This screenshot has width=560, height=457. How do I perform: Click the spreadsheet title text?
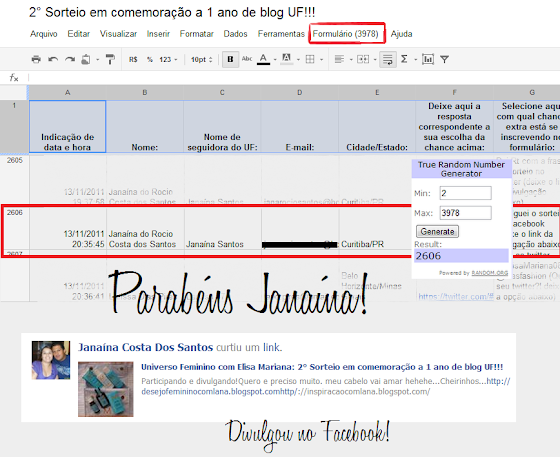pos(172,12)
